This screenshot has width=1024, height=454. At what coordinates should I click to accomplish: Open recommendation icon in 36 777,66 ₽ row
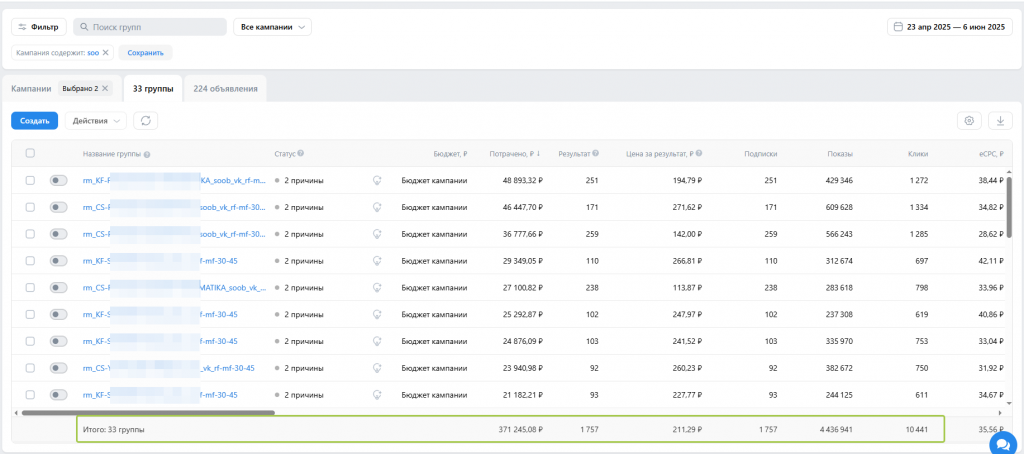(377, 234)
